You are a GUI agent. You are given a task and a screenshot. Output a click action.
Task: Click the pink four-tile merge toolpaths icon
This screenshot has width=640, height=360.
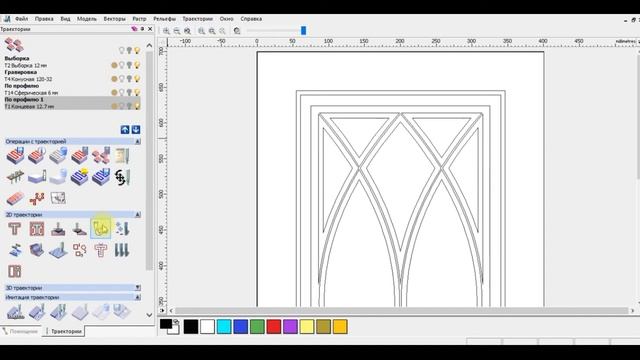point(100,156)
